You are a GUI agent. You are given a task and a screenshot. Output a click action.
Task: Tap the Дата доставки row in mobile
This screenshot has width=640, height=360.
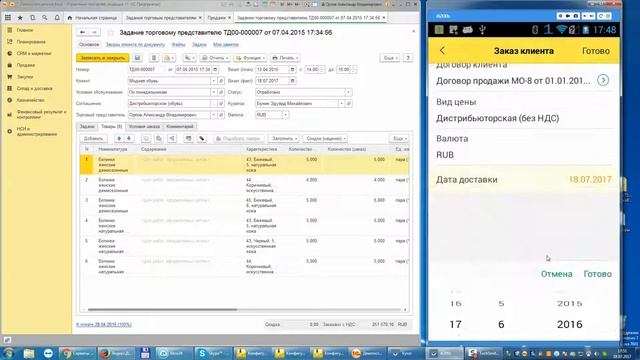(x=524, y=180)
